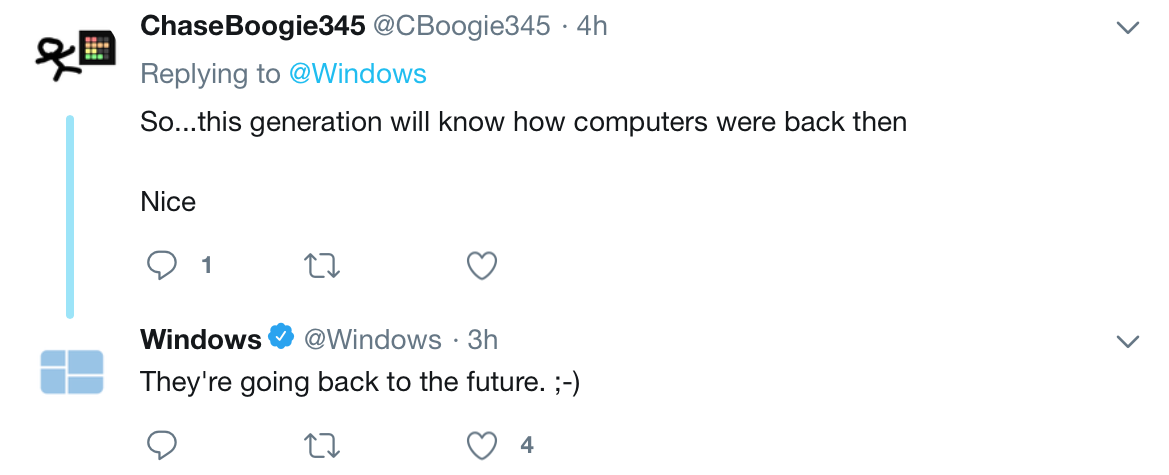Screen dimensions: 1169x475
Task: Reply to ChaseBoogie345's tweet via speech bubble
Action: point(162,265)
